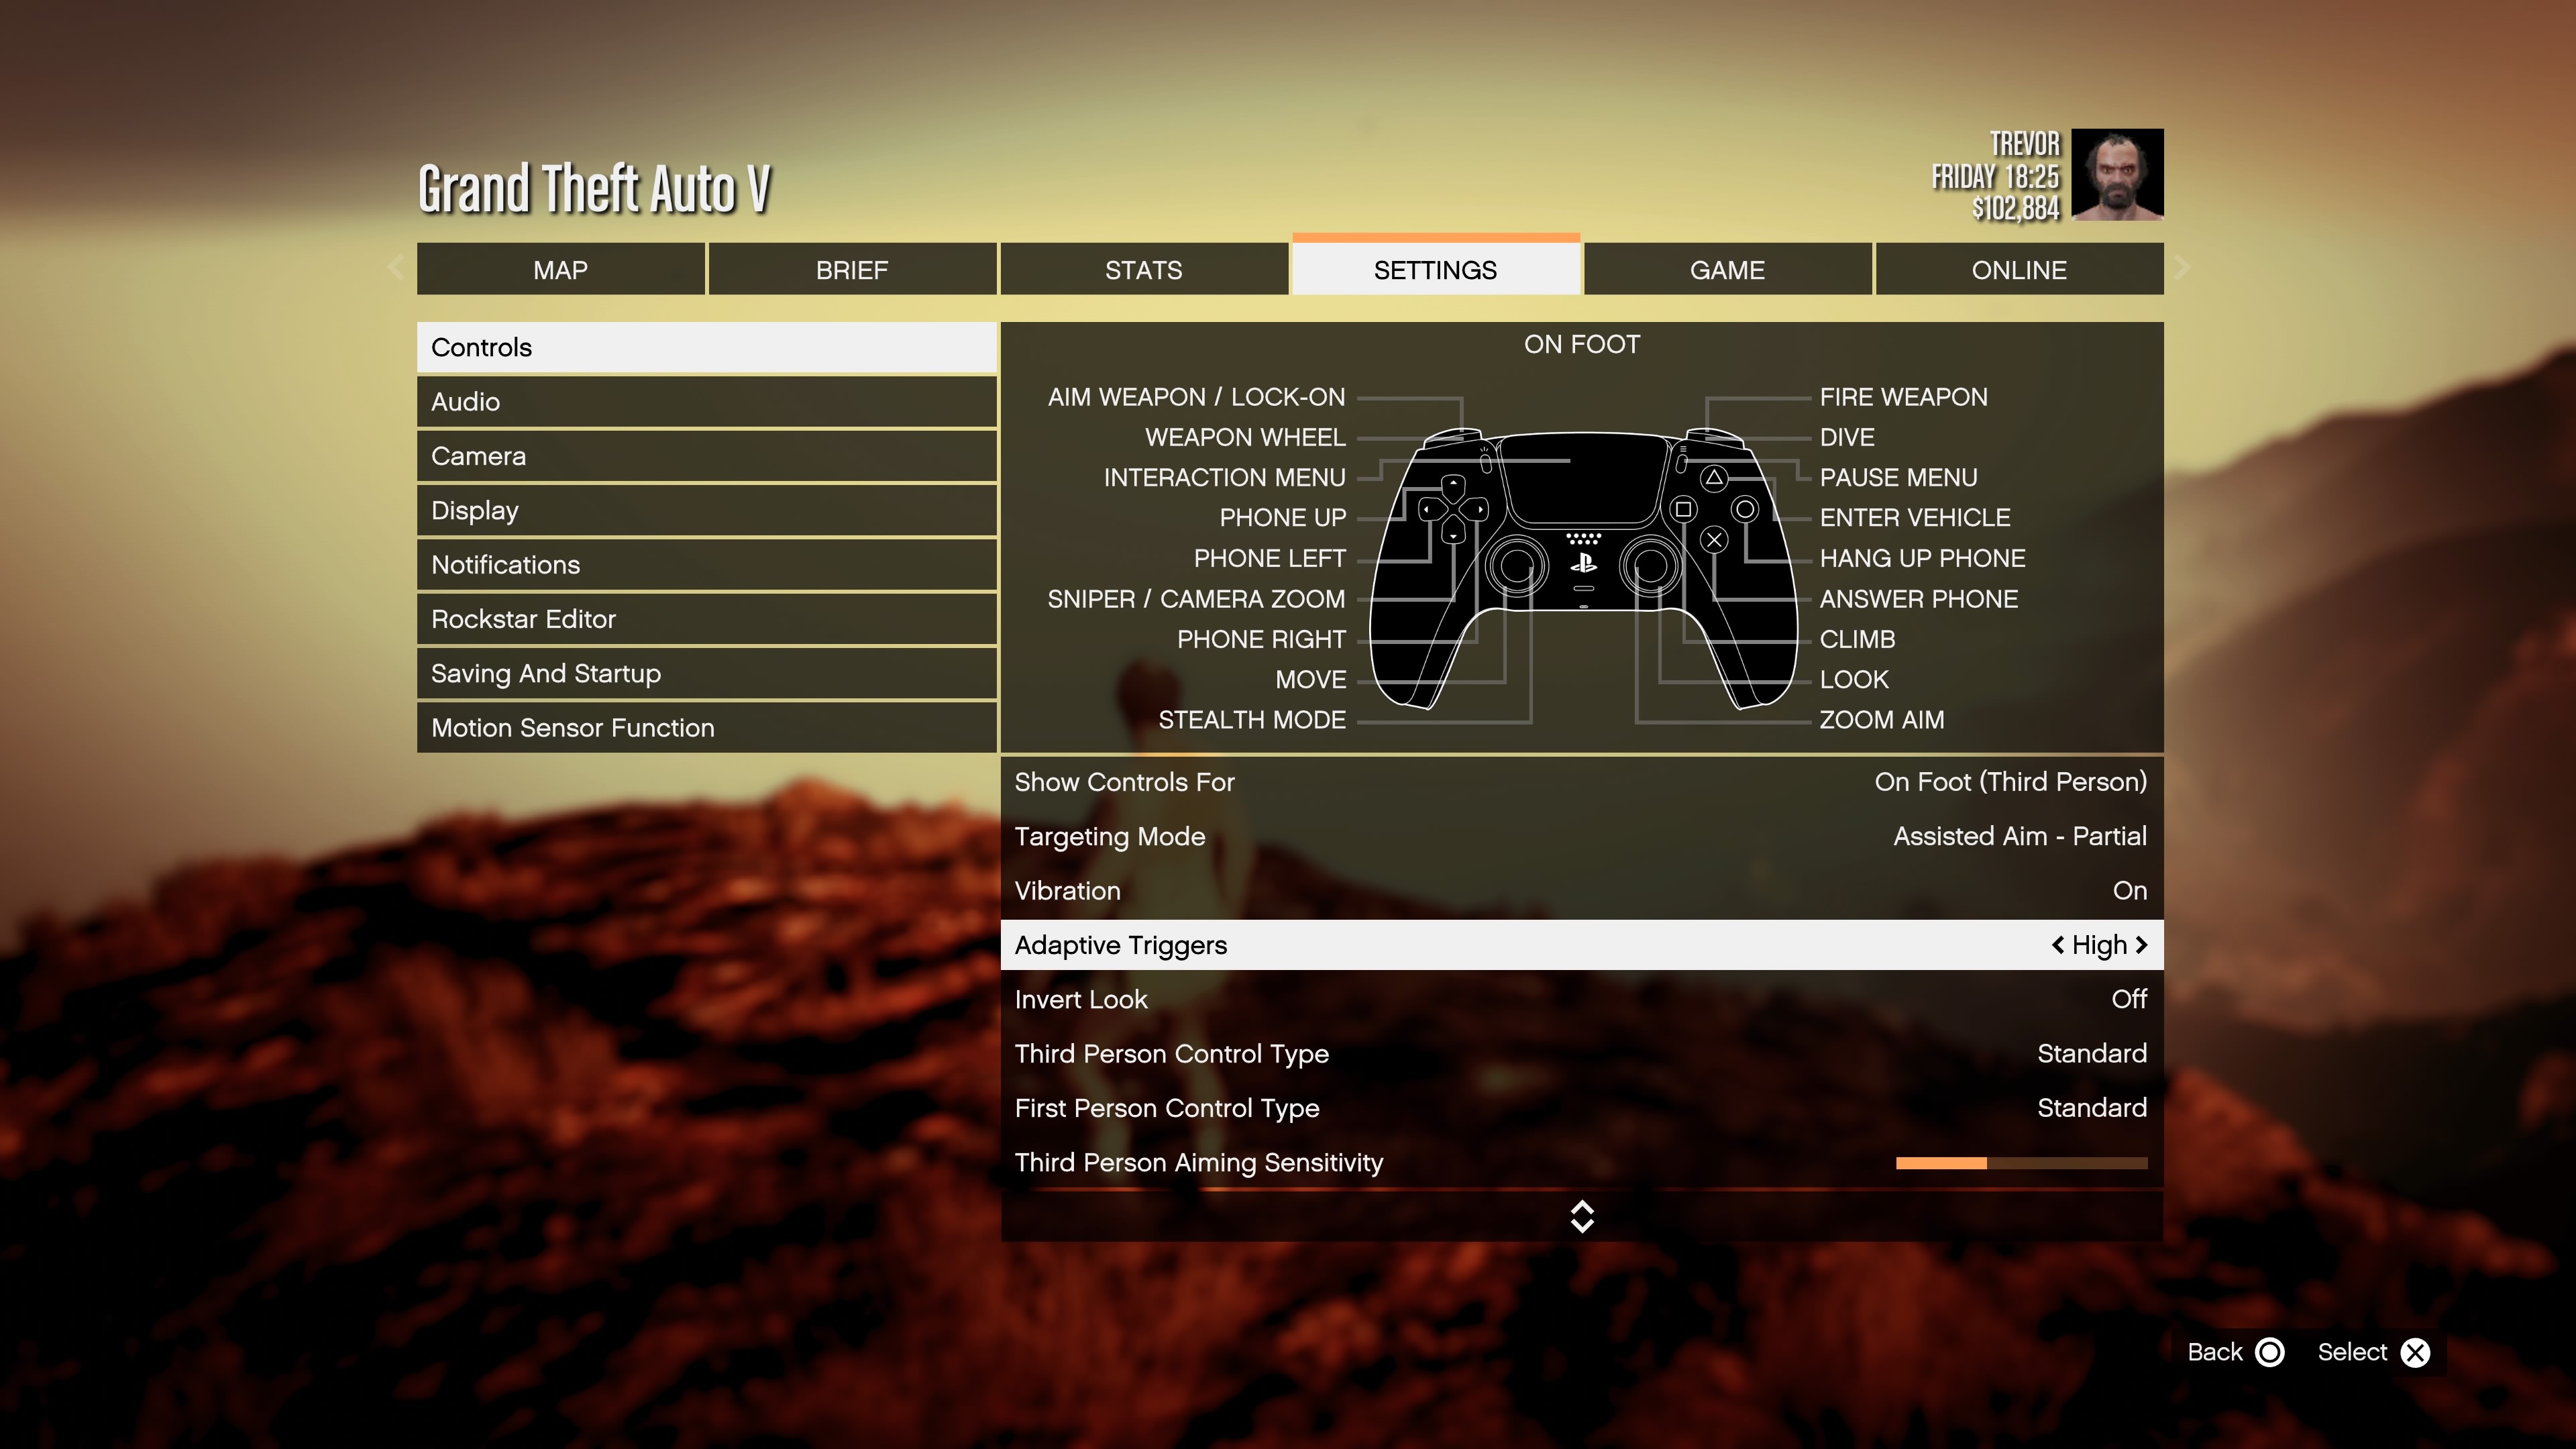
Task: Open the Saving And Startup settings category
Action: click(x=706, y=673)
